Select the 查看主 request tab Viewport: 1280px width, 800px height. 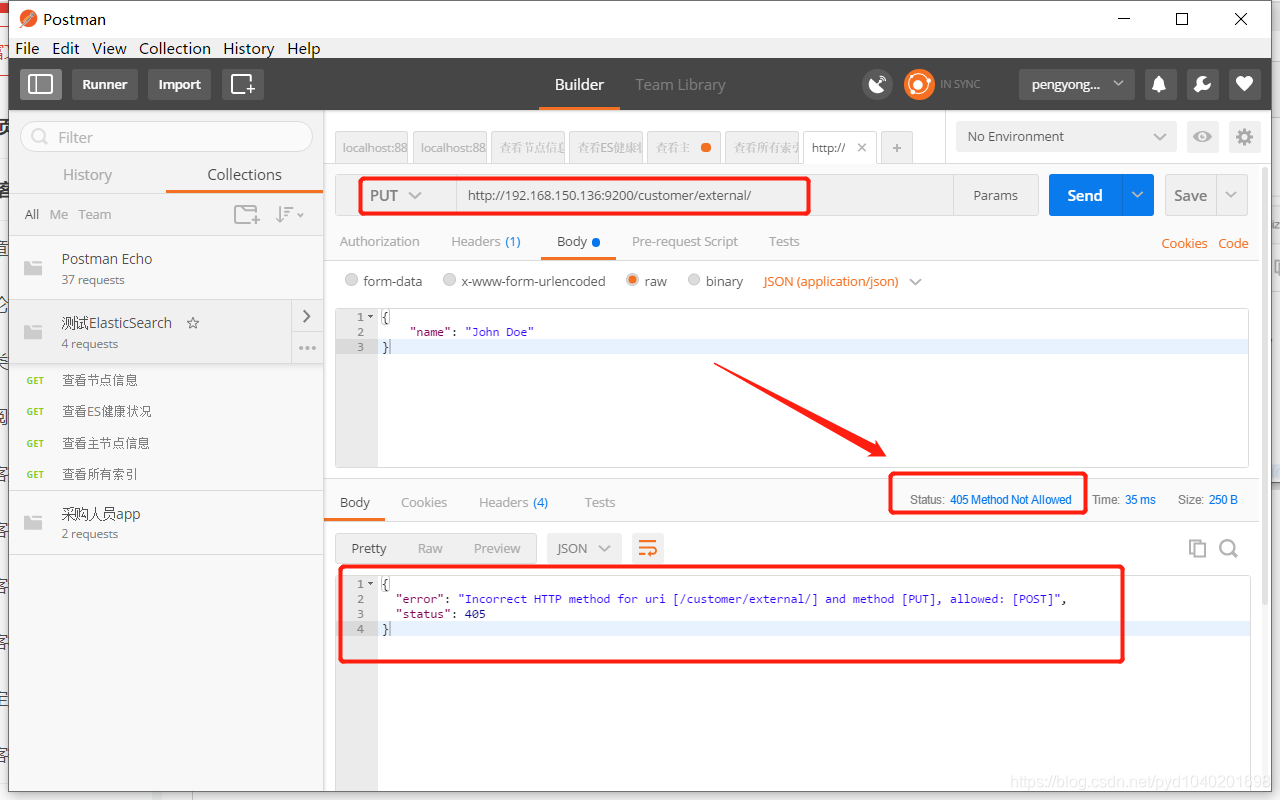[683, 148]
